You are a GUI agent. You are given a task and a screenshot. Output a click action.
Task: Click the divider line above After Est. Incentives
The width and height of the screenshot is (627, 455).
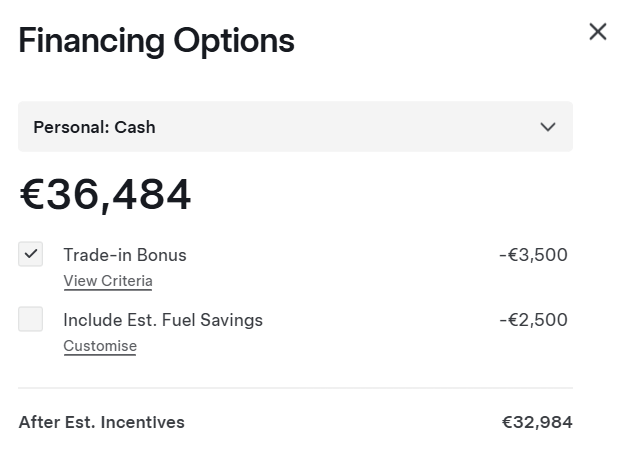[295, 388]
